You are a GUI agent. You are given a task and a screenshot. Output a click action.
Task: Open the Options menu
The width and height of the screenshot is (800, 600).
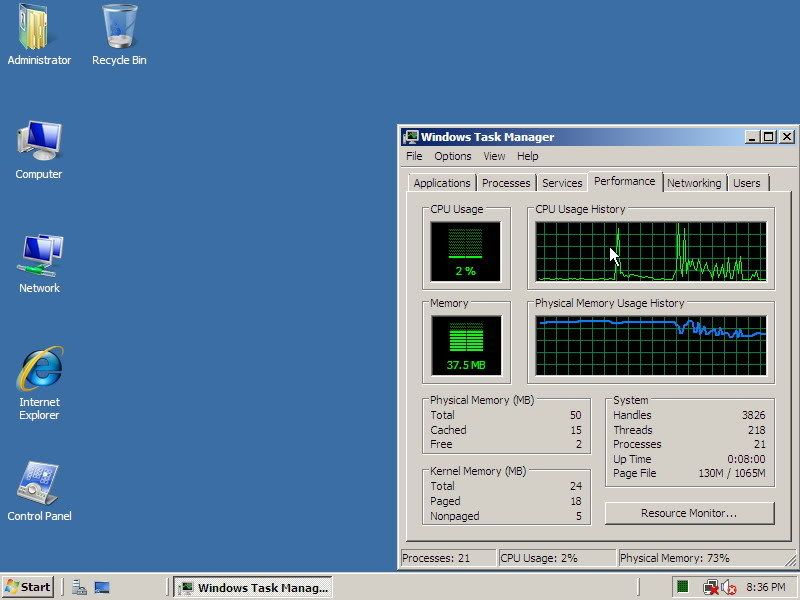click(453, 156)
